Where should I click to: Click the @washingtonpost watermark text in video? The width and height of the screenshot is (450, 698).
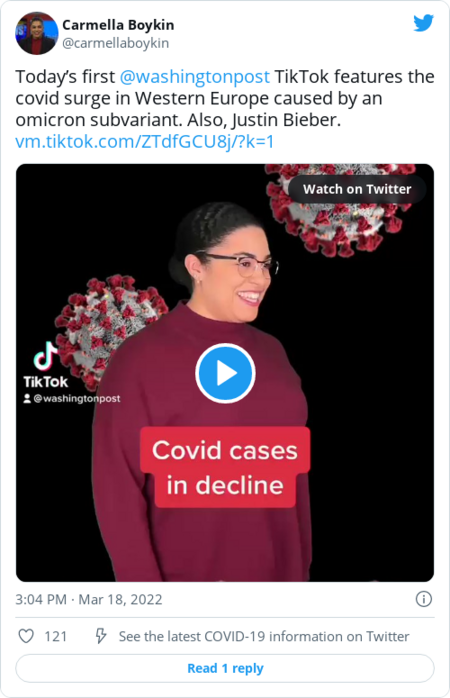click(77, 398)
